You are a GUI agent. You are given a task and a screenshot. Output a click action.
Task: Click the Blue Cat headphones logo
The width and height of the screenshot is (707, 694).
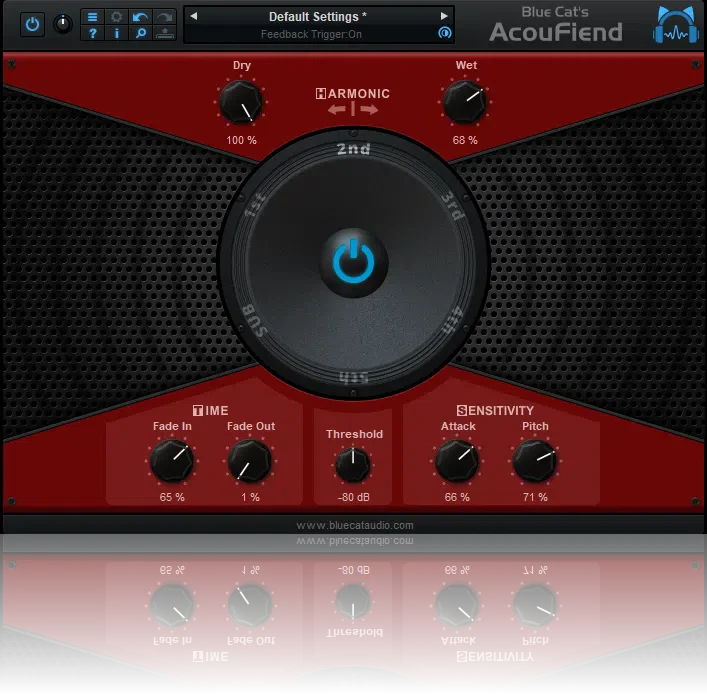coord(676,25)
